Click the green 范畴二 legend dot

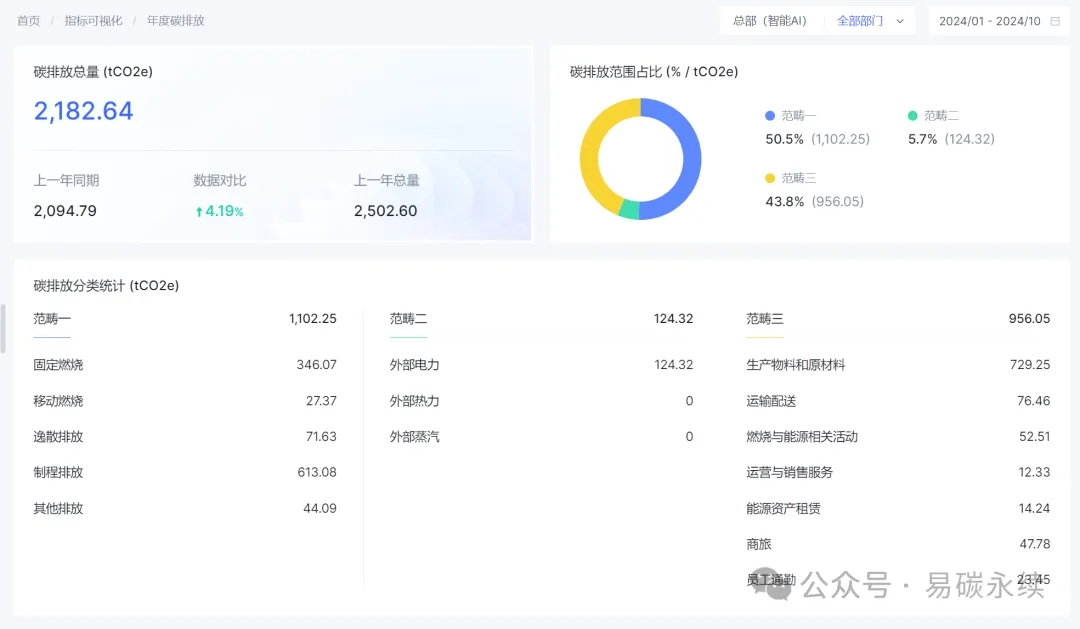click(x=912, y=116)
